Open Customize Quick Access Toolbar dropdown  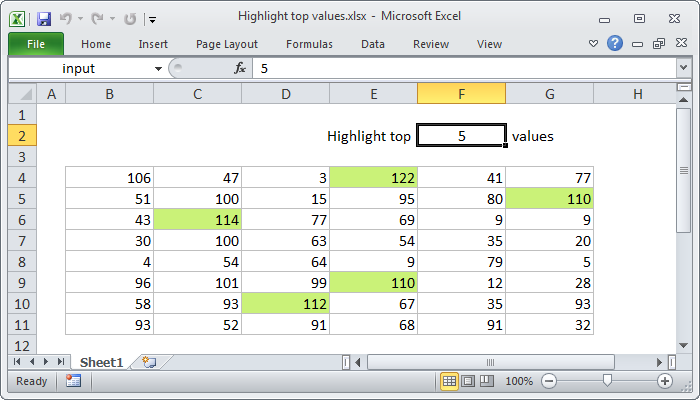point(151,19)
